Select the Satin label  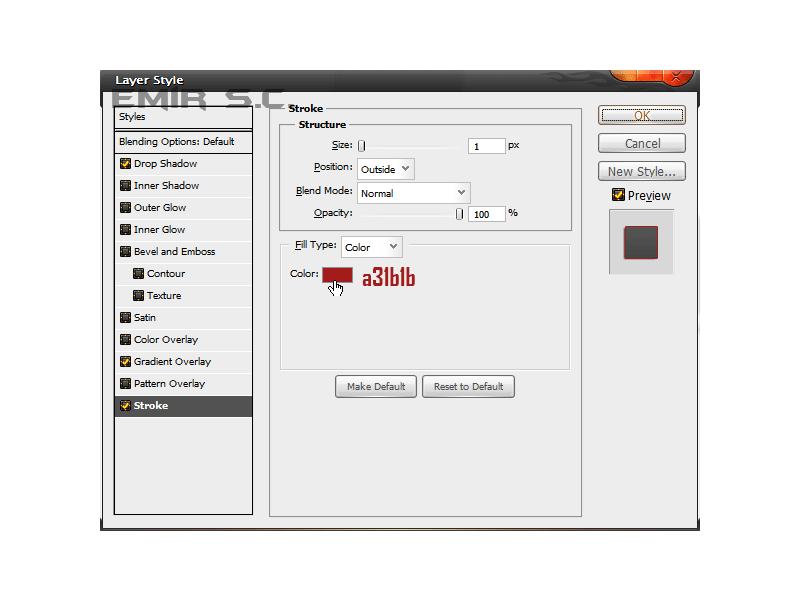tap(145, 317)
